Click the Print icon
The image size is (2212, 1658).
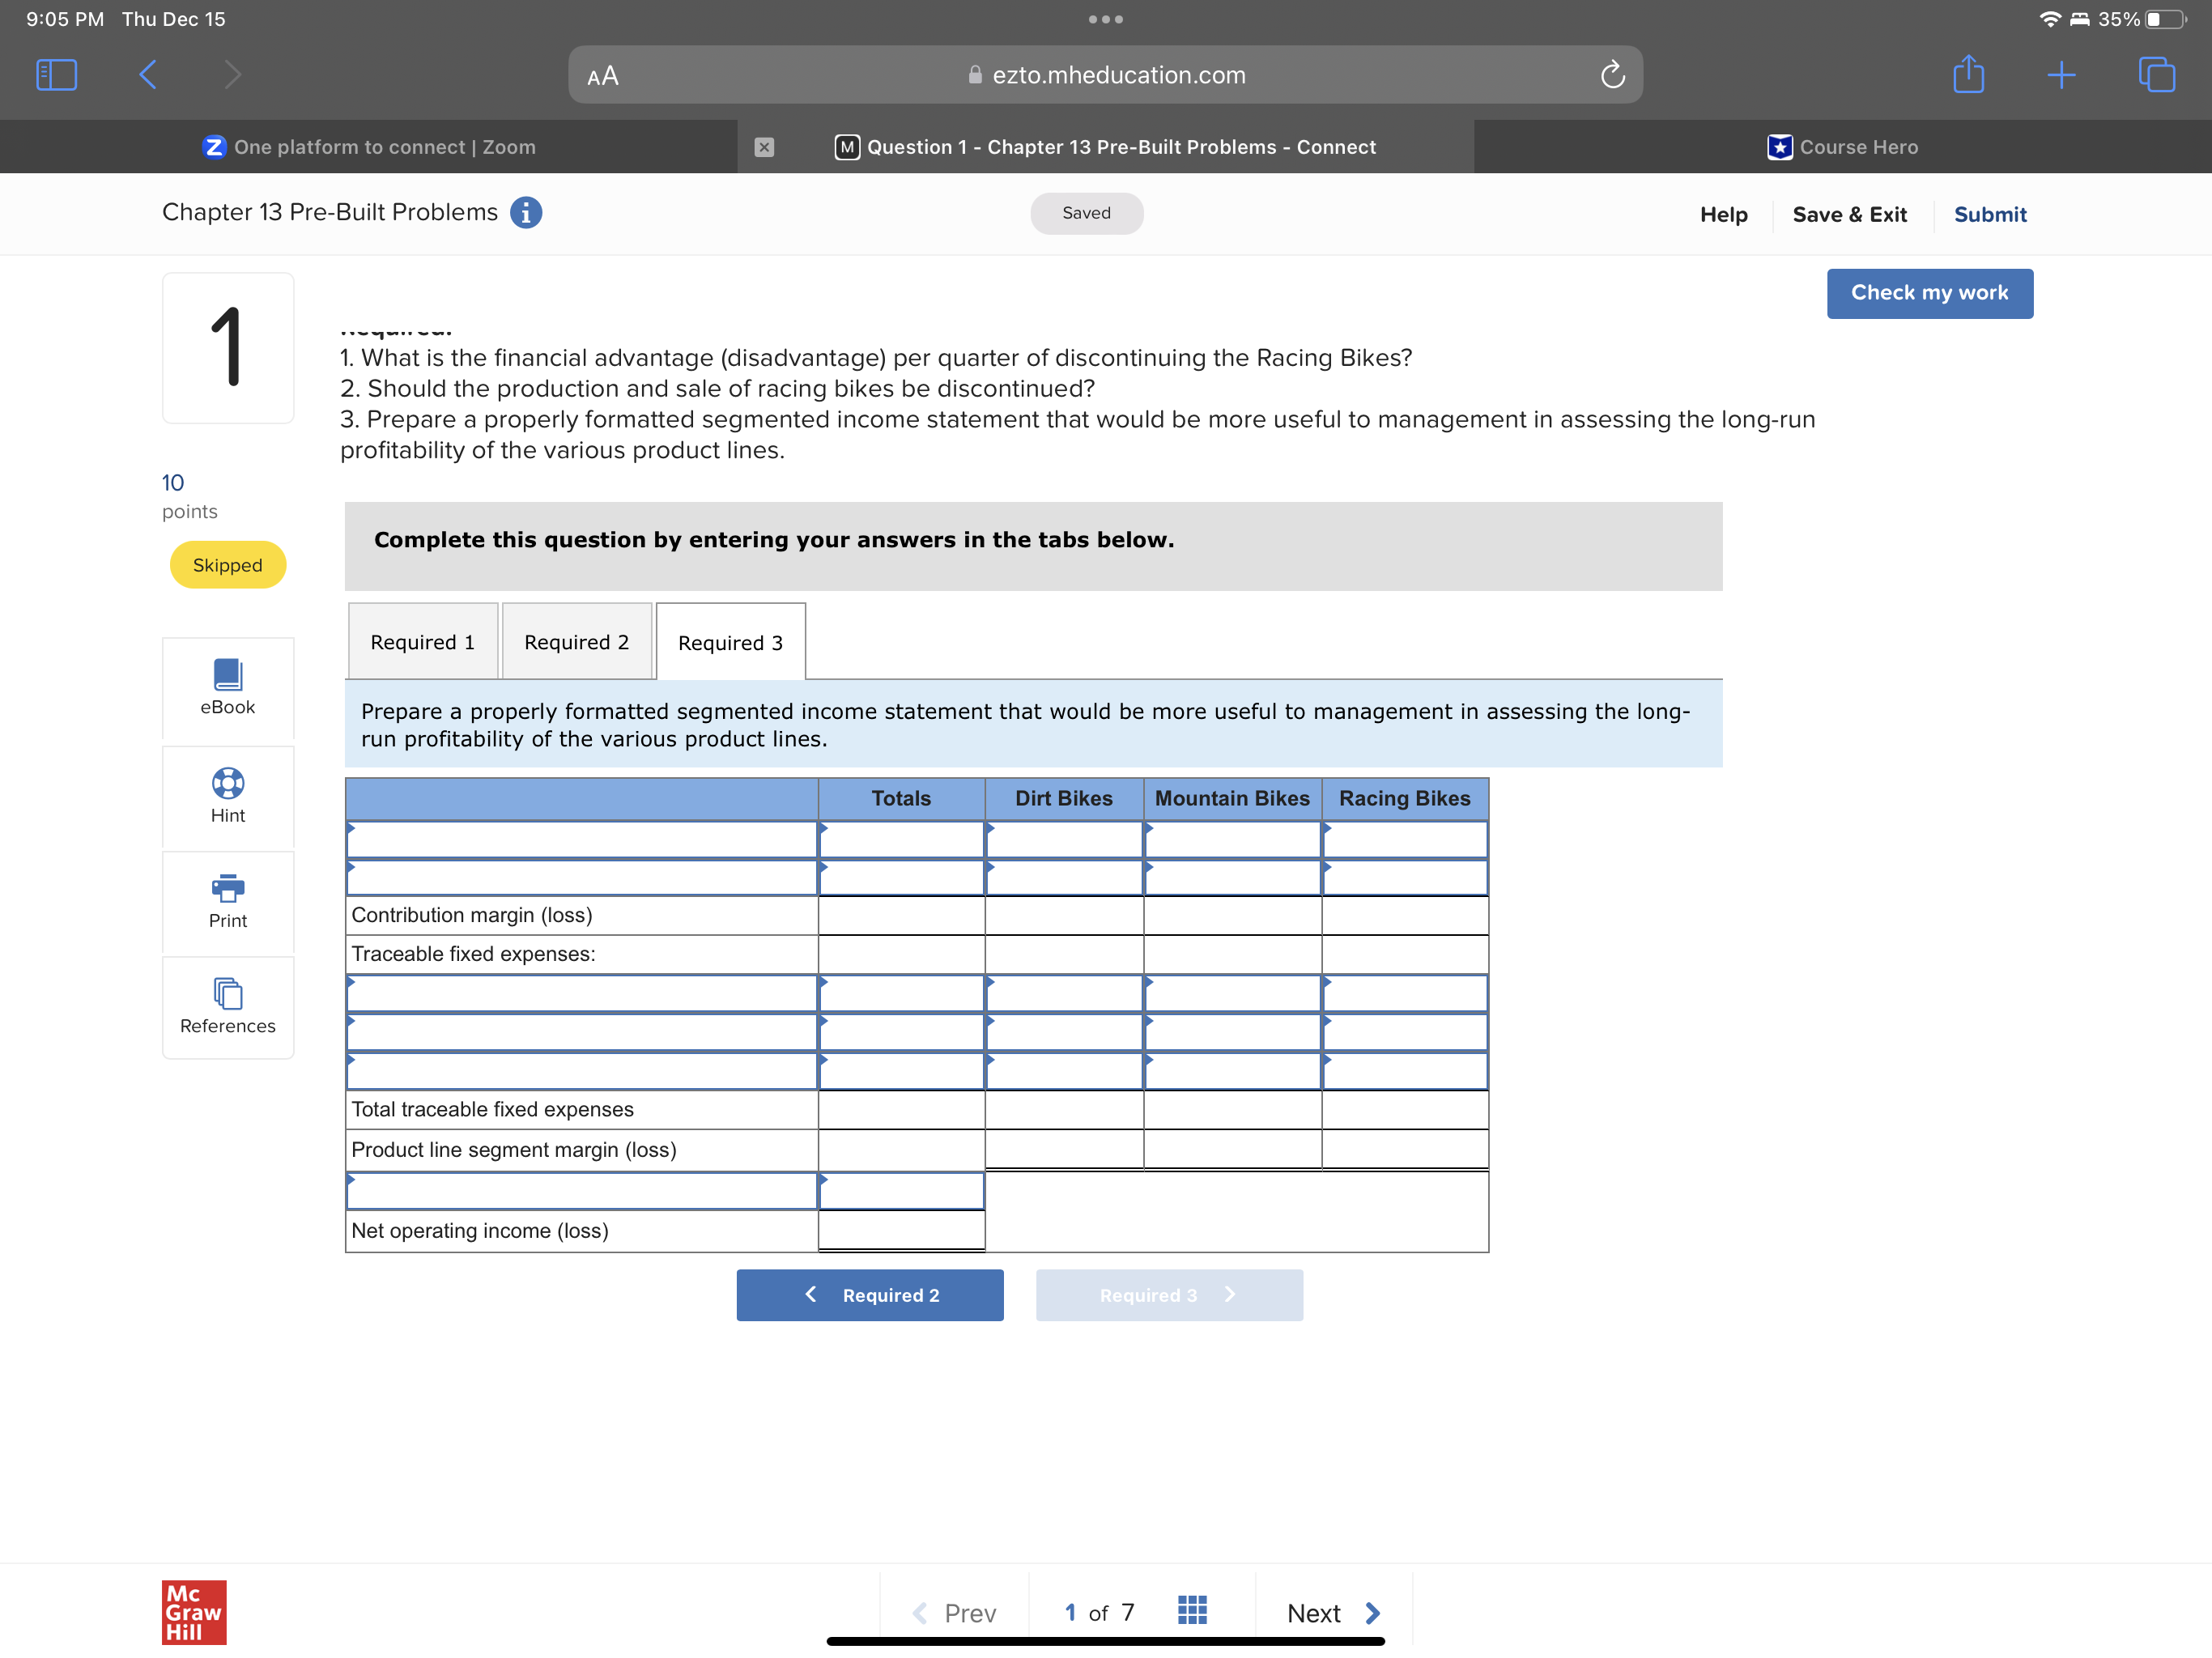[x=228, y=888]
